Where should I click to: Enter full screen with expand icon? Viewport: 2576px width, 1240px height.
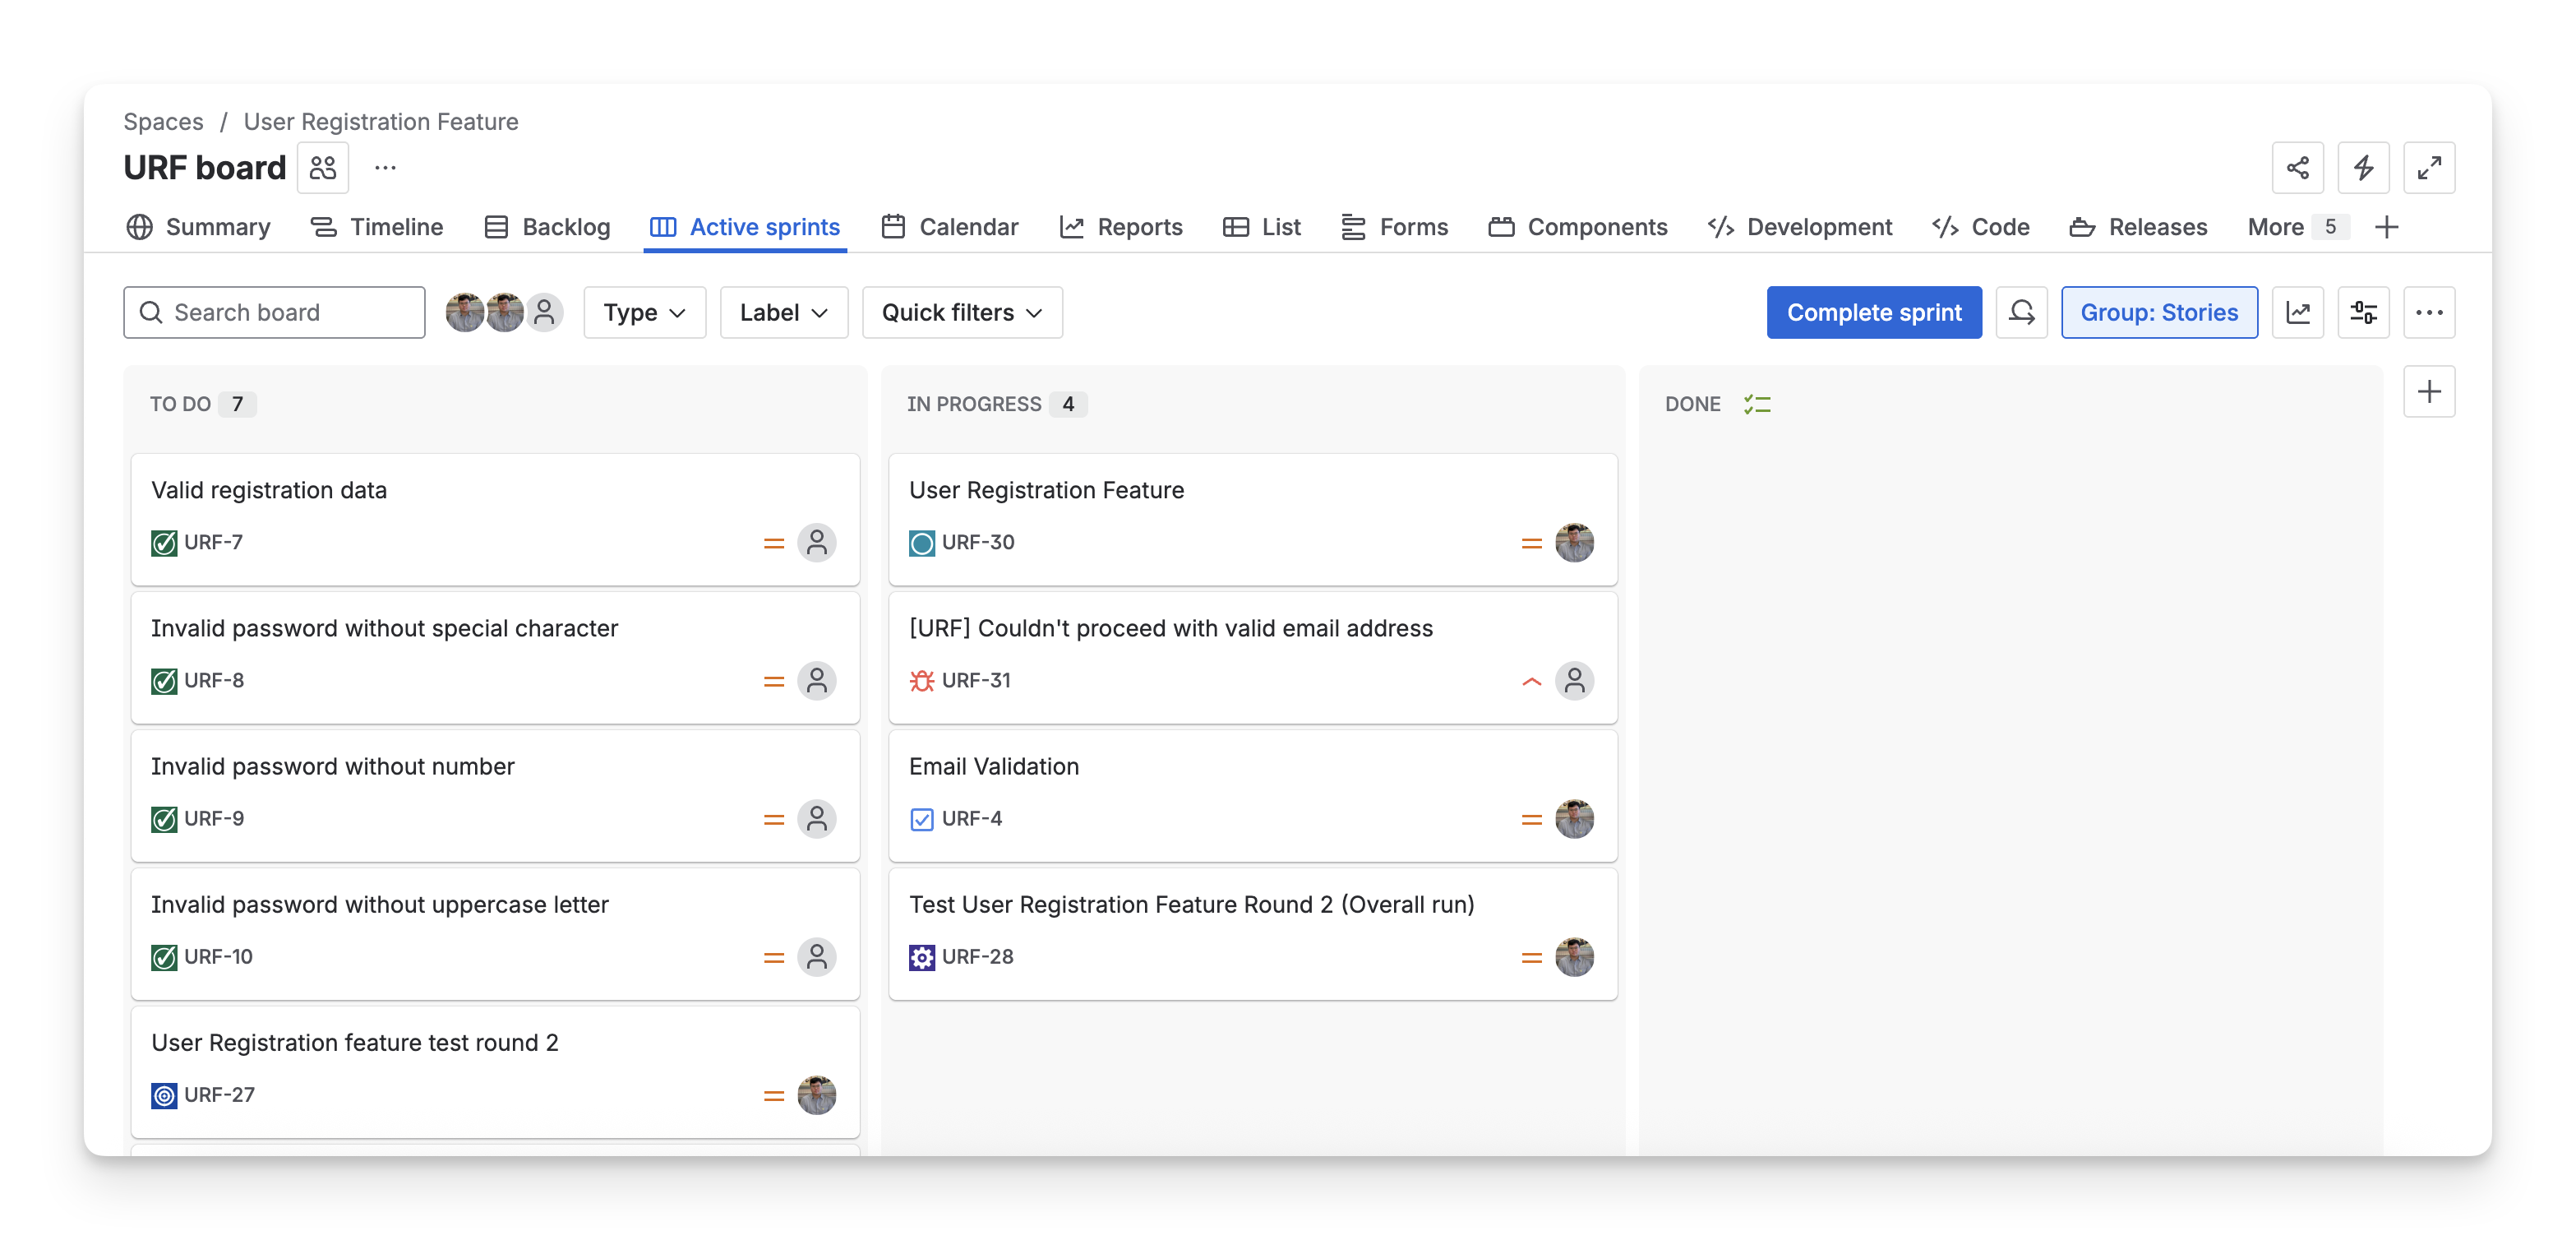click(x=2429, y=168)
